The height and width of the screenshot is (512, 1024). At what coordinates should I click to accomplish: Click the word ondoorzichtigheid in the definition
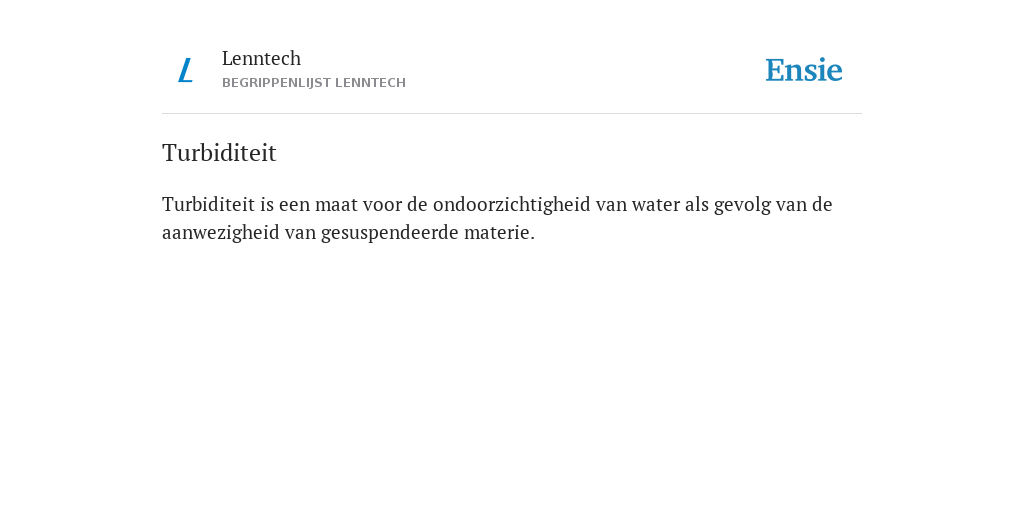coord(511,204)
